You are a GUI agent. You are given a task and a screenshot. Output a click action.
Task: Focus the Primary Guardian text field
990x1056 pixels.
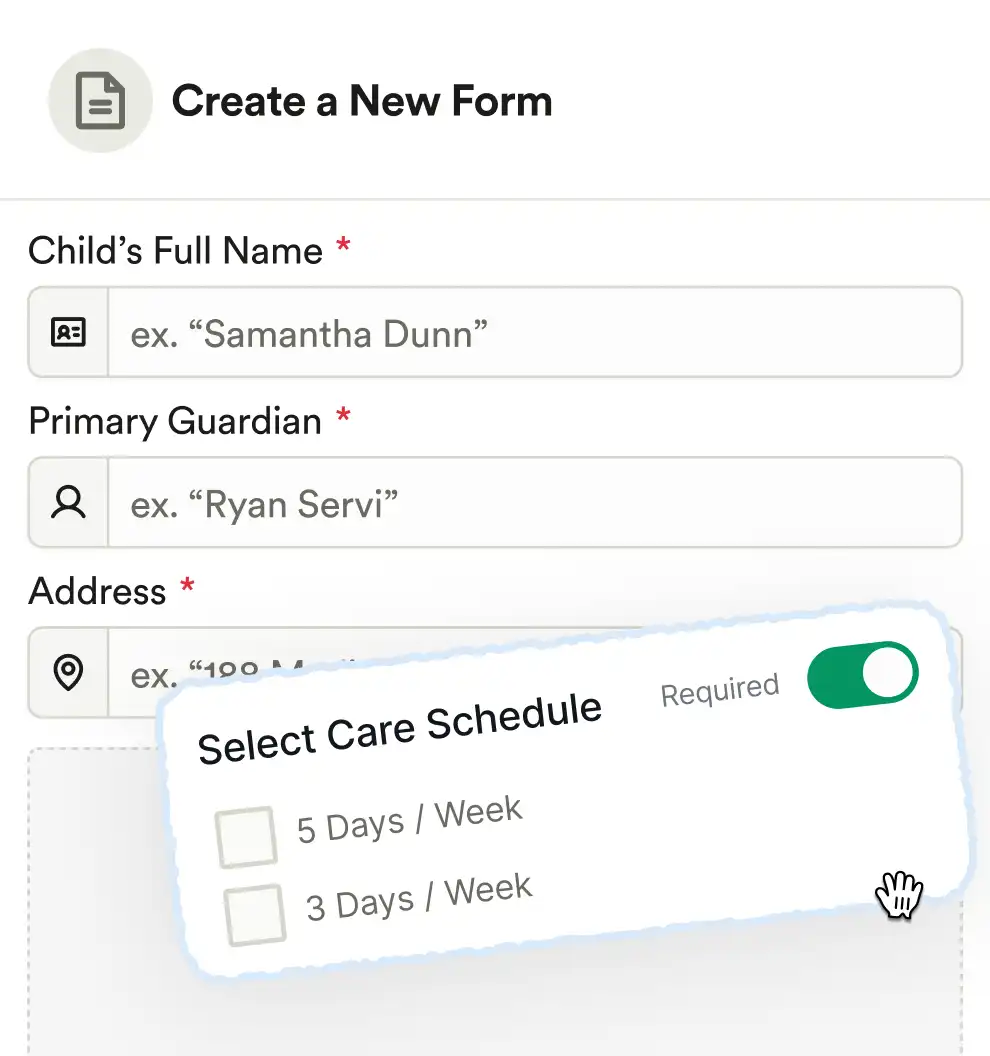[534, 502]
